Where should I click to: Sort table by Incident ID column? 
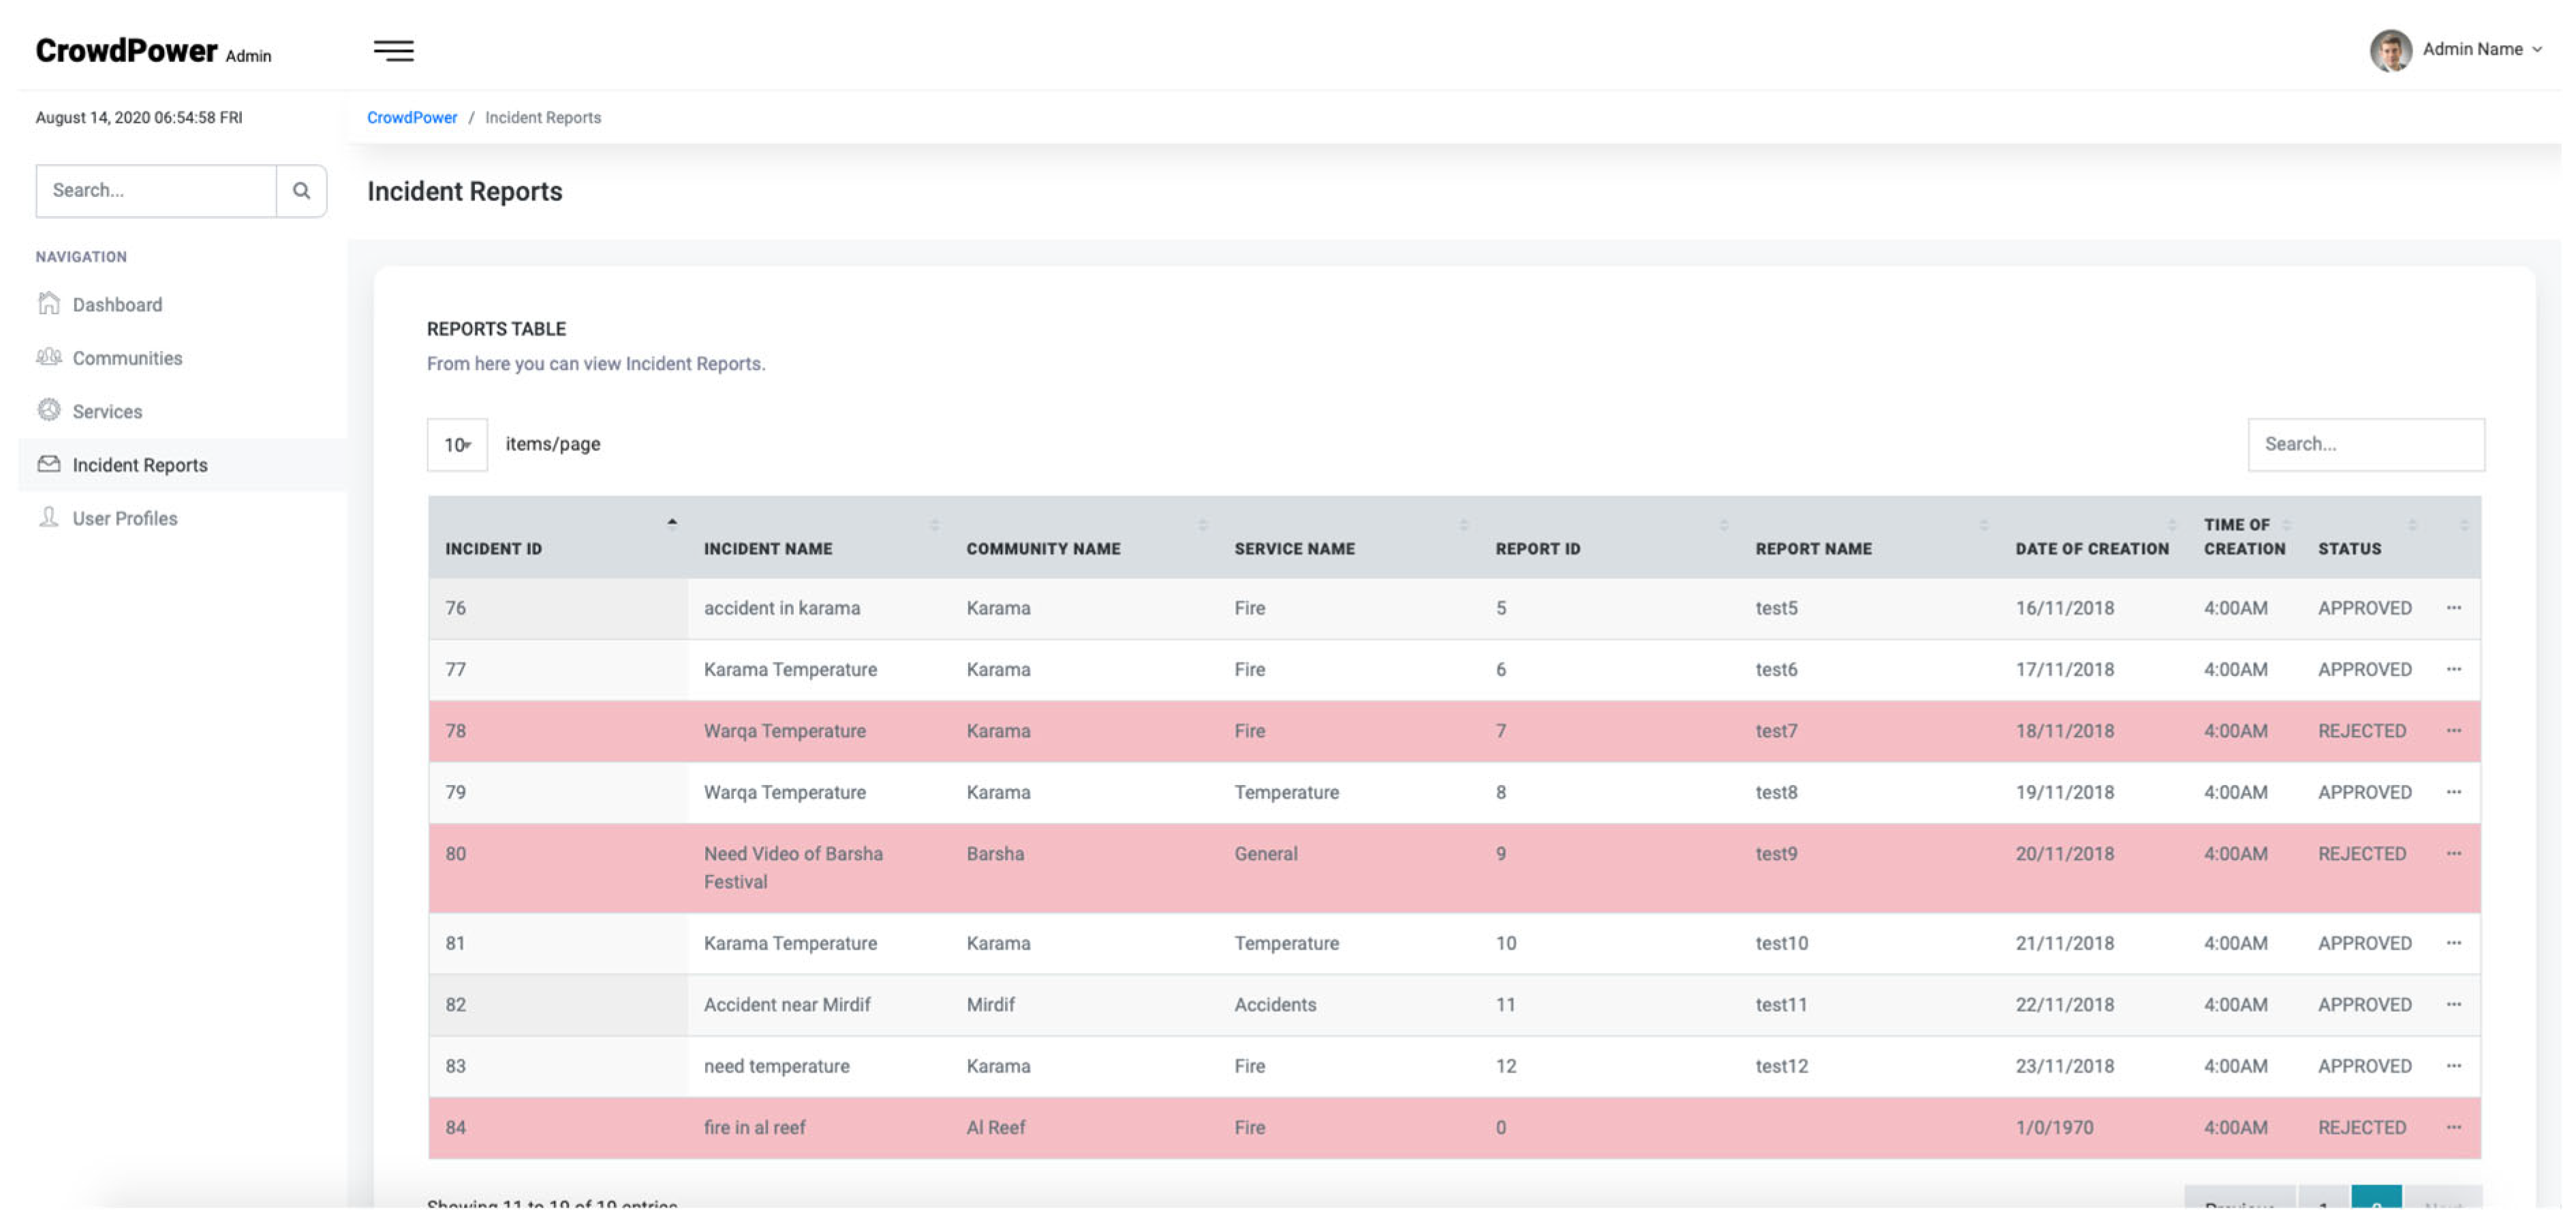[493, 548]
